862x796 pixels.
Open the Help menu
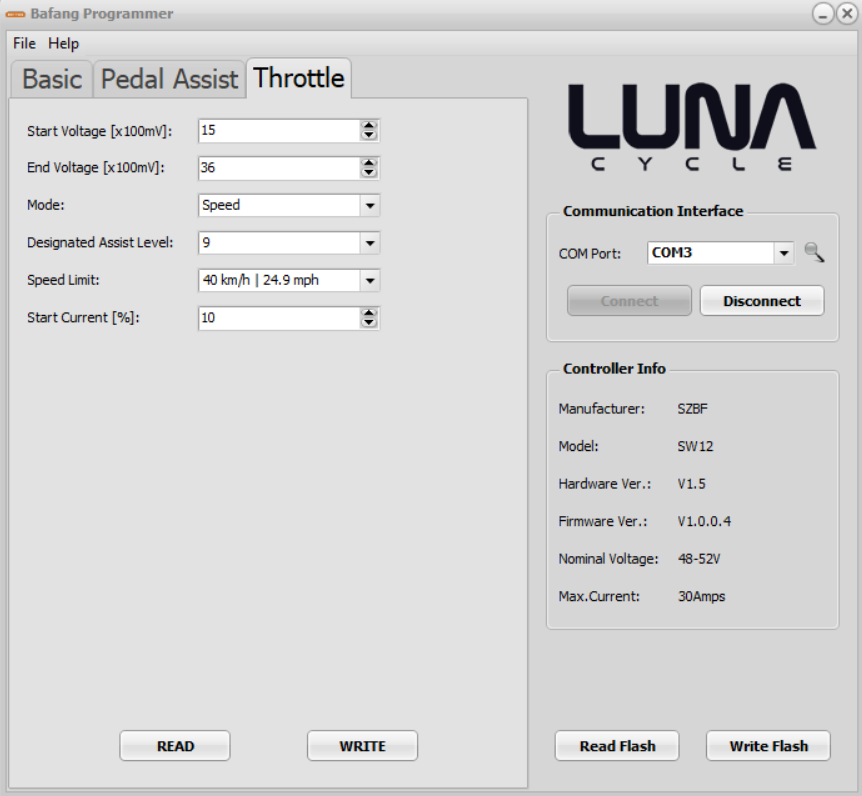pyautogui.click(x=63, y=44)
